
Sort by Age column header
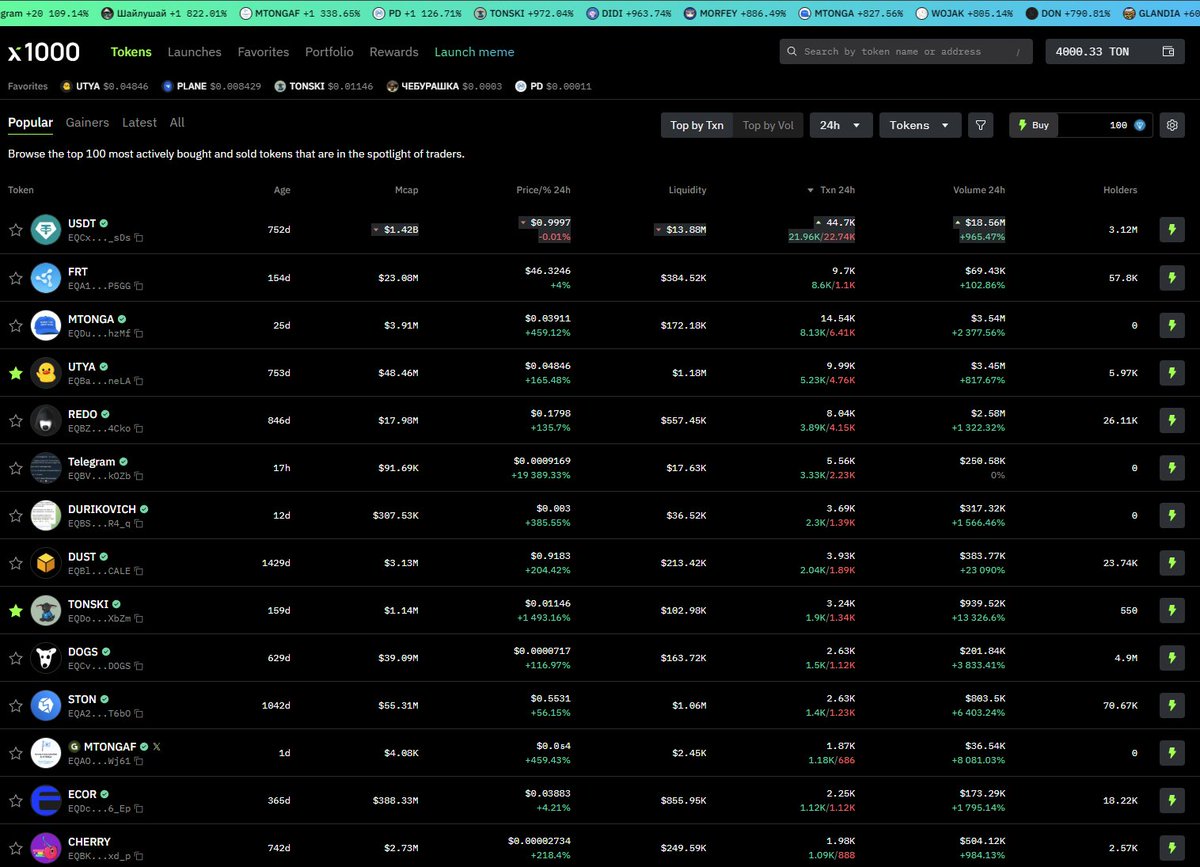tap(282, 190)
